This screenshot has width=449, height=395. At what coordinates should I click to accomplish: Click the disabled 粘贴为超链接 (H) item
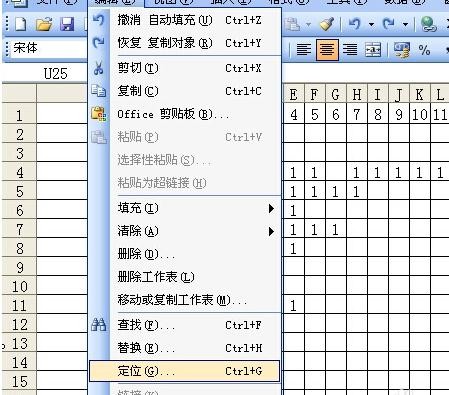tap(185, 183)
